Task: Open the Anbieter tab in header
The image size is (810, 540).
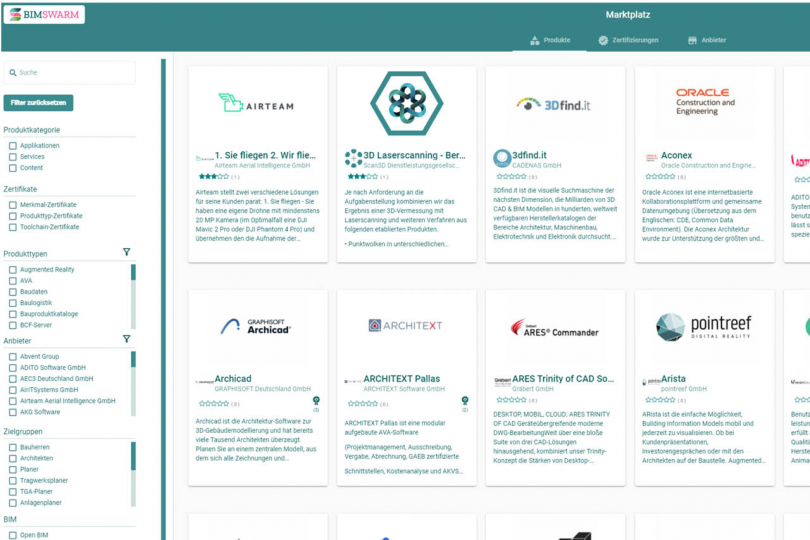Action: 707,40
